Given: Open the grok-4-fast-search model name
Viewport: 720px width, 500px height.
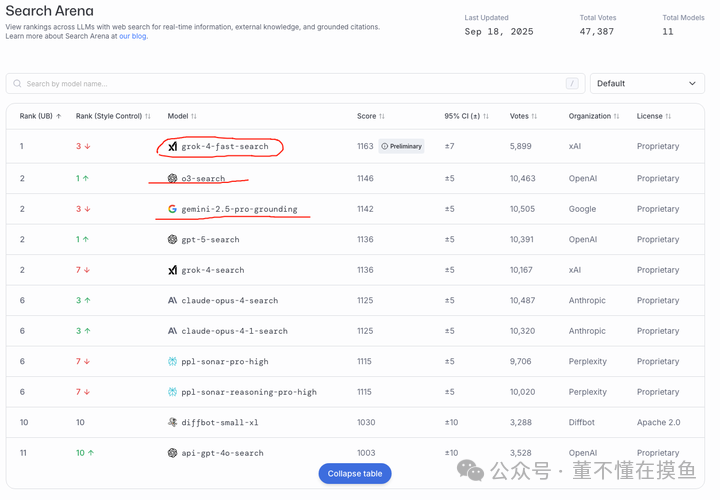Looking at the screenshot, I should click(x=225, y=146).
